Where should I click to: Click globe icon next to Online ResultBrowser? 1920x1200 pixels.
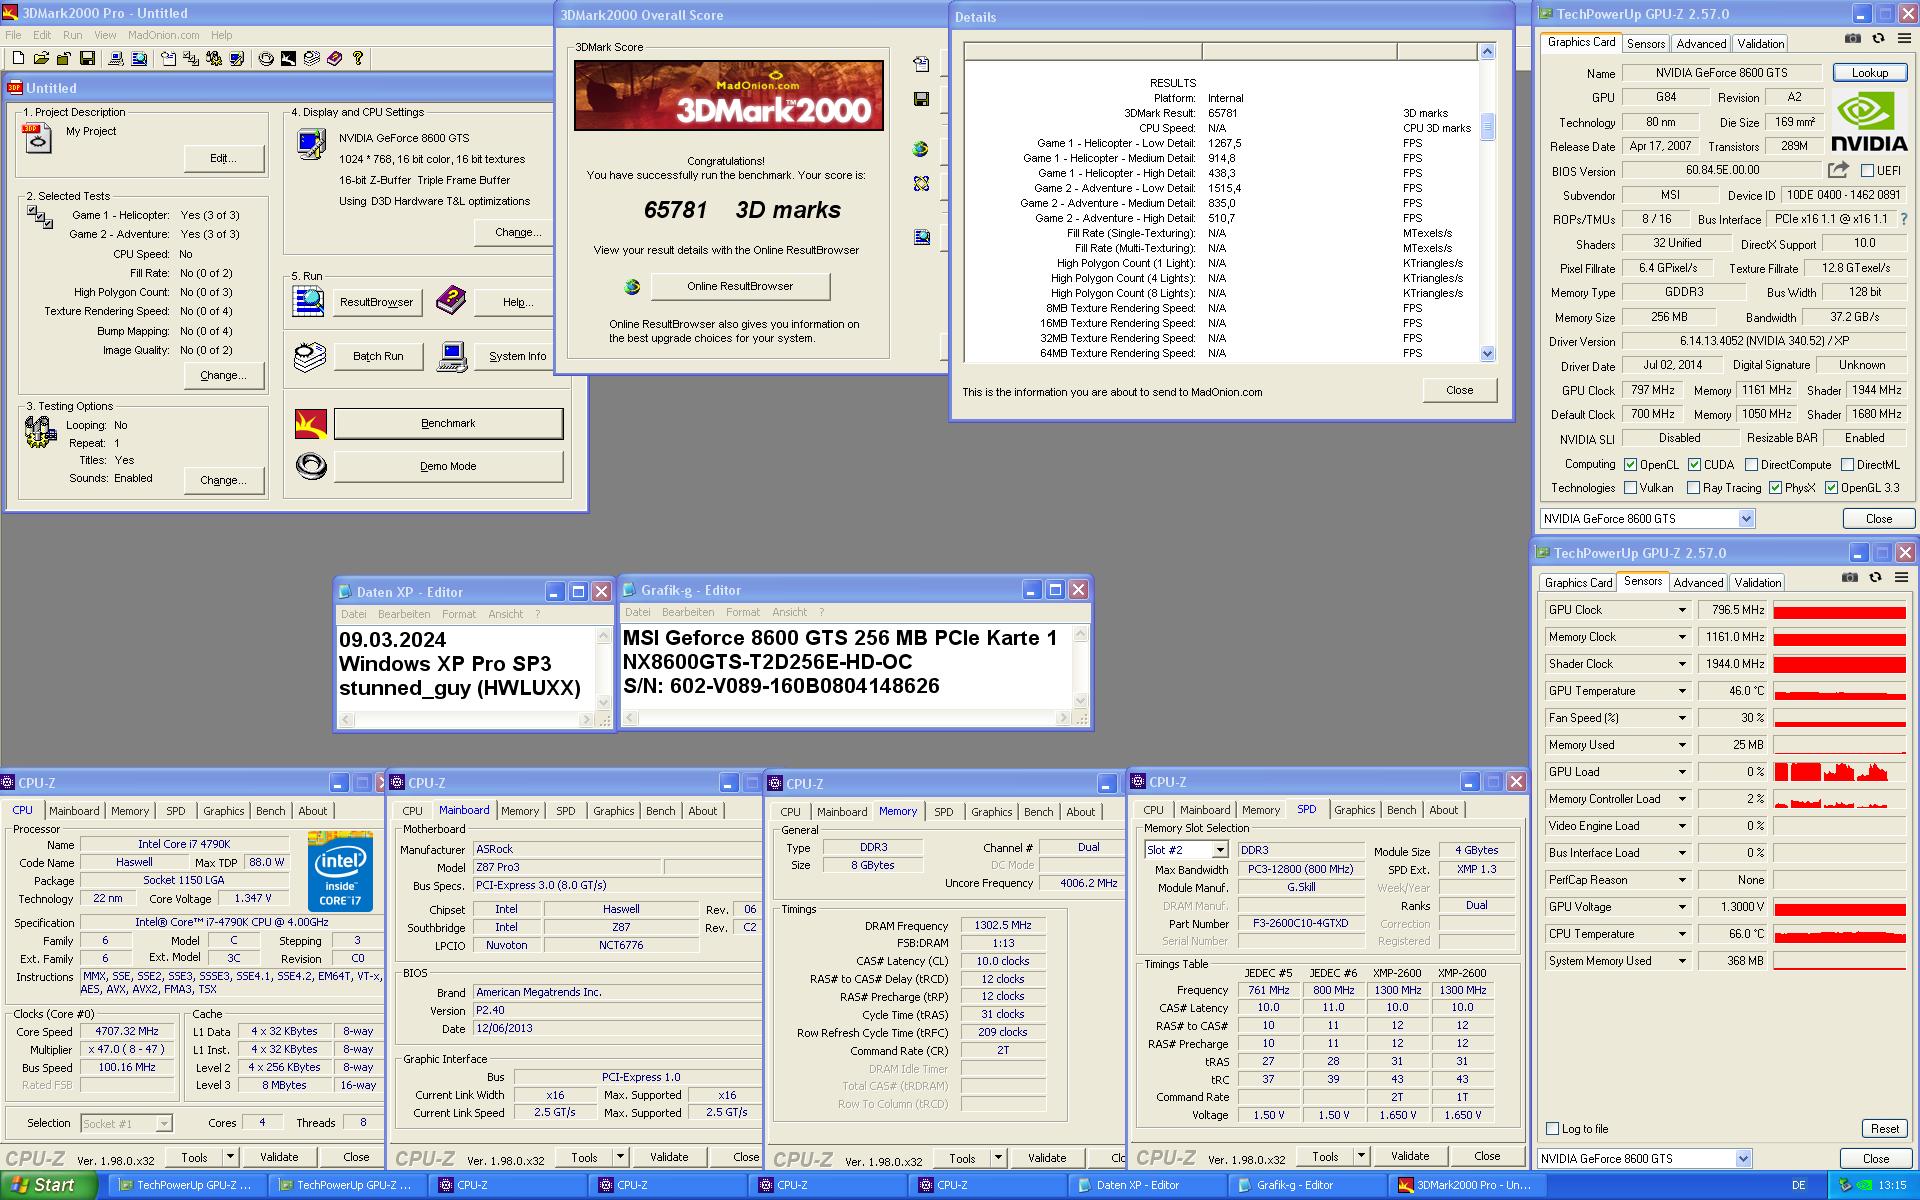[x=632, y=287]
